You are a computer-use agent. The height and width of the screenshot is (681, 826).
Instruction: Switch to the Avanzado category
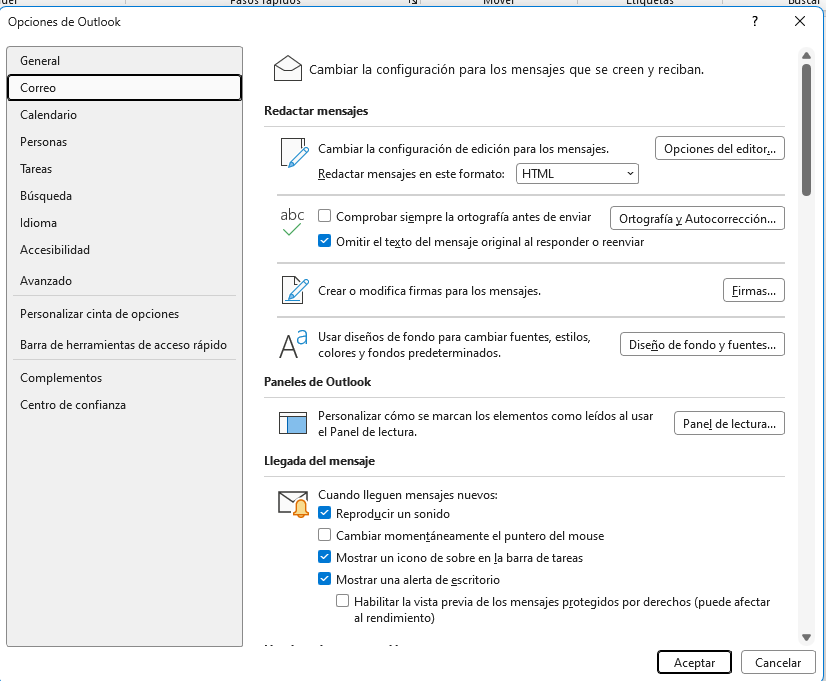(124, 281)
